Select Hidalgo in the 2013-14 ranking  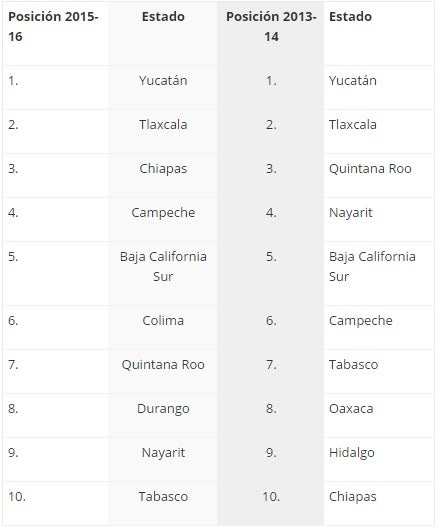tap(352, 453)
